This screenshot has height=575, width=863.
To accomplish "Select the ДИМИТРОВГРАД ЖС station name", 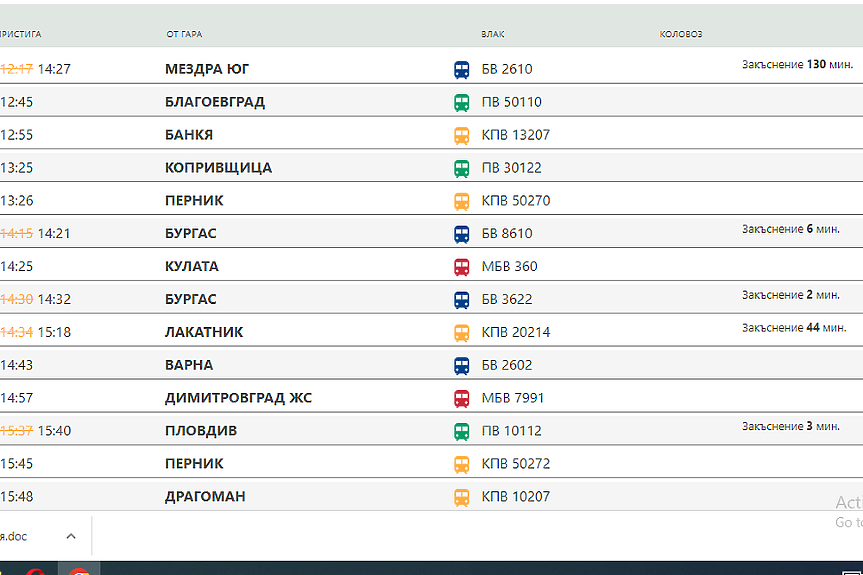I will click(238, 399).
